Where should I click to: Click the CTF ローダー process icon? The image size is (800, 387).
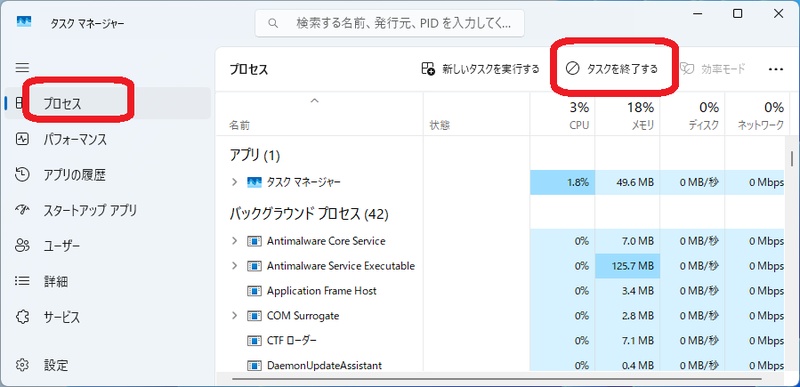point(254,340)
